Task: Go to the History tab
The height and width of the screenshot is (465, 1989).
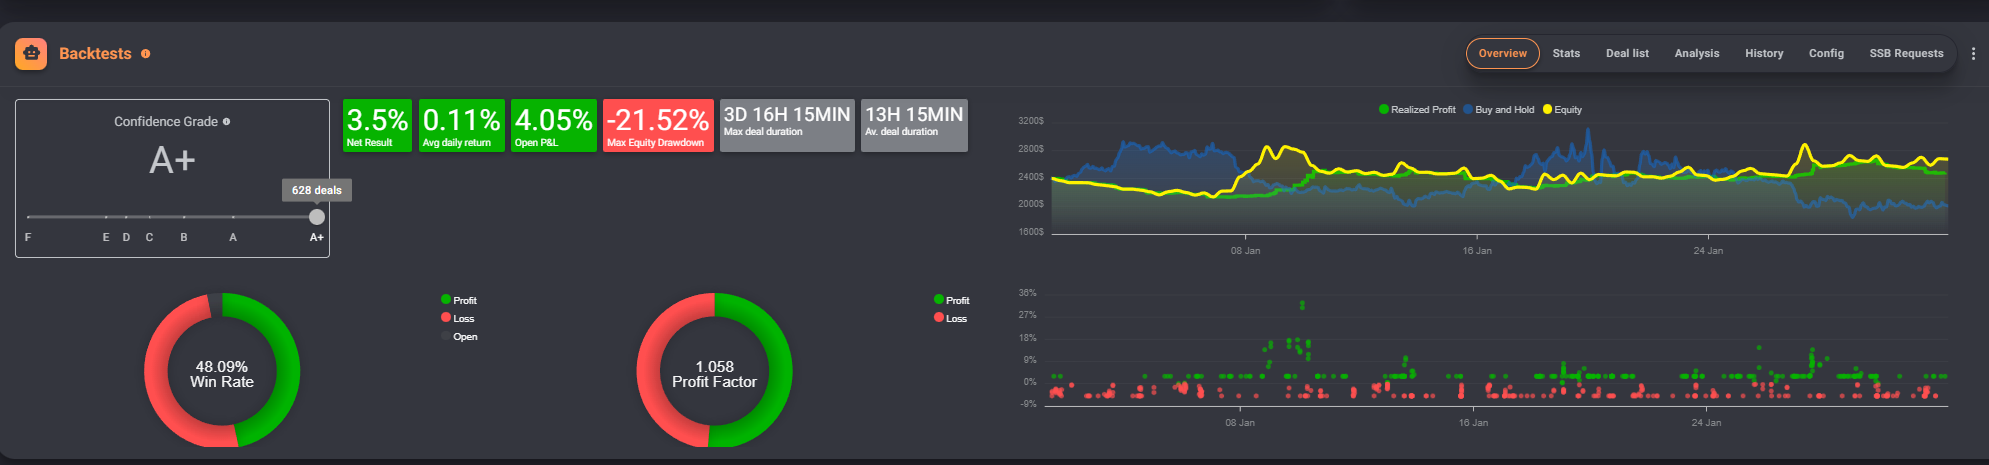Action: (1764, 54)
